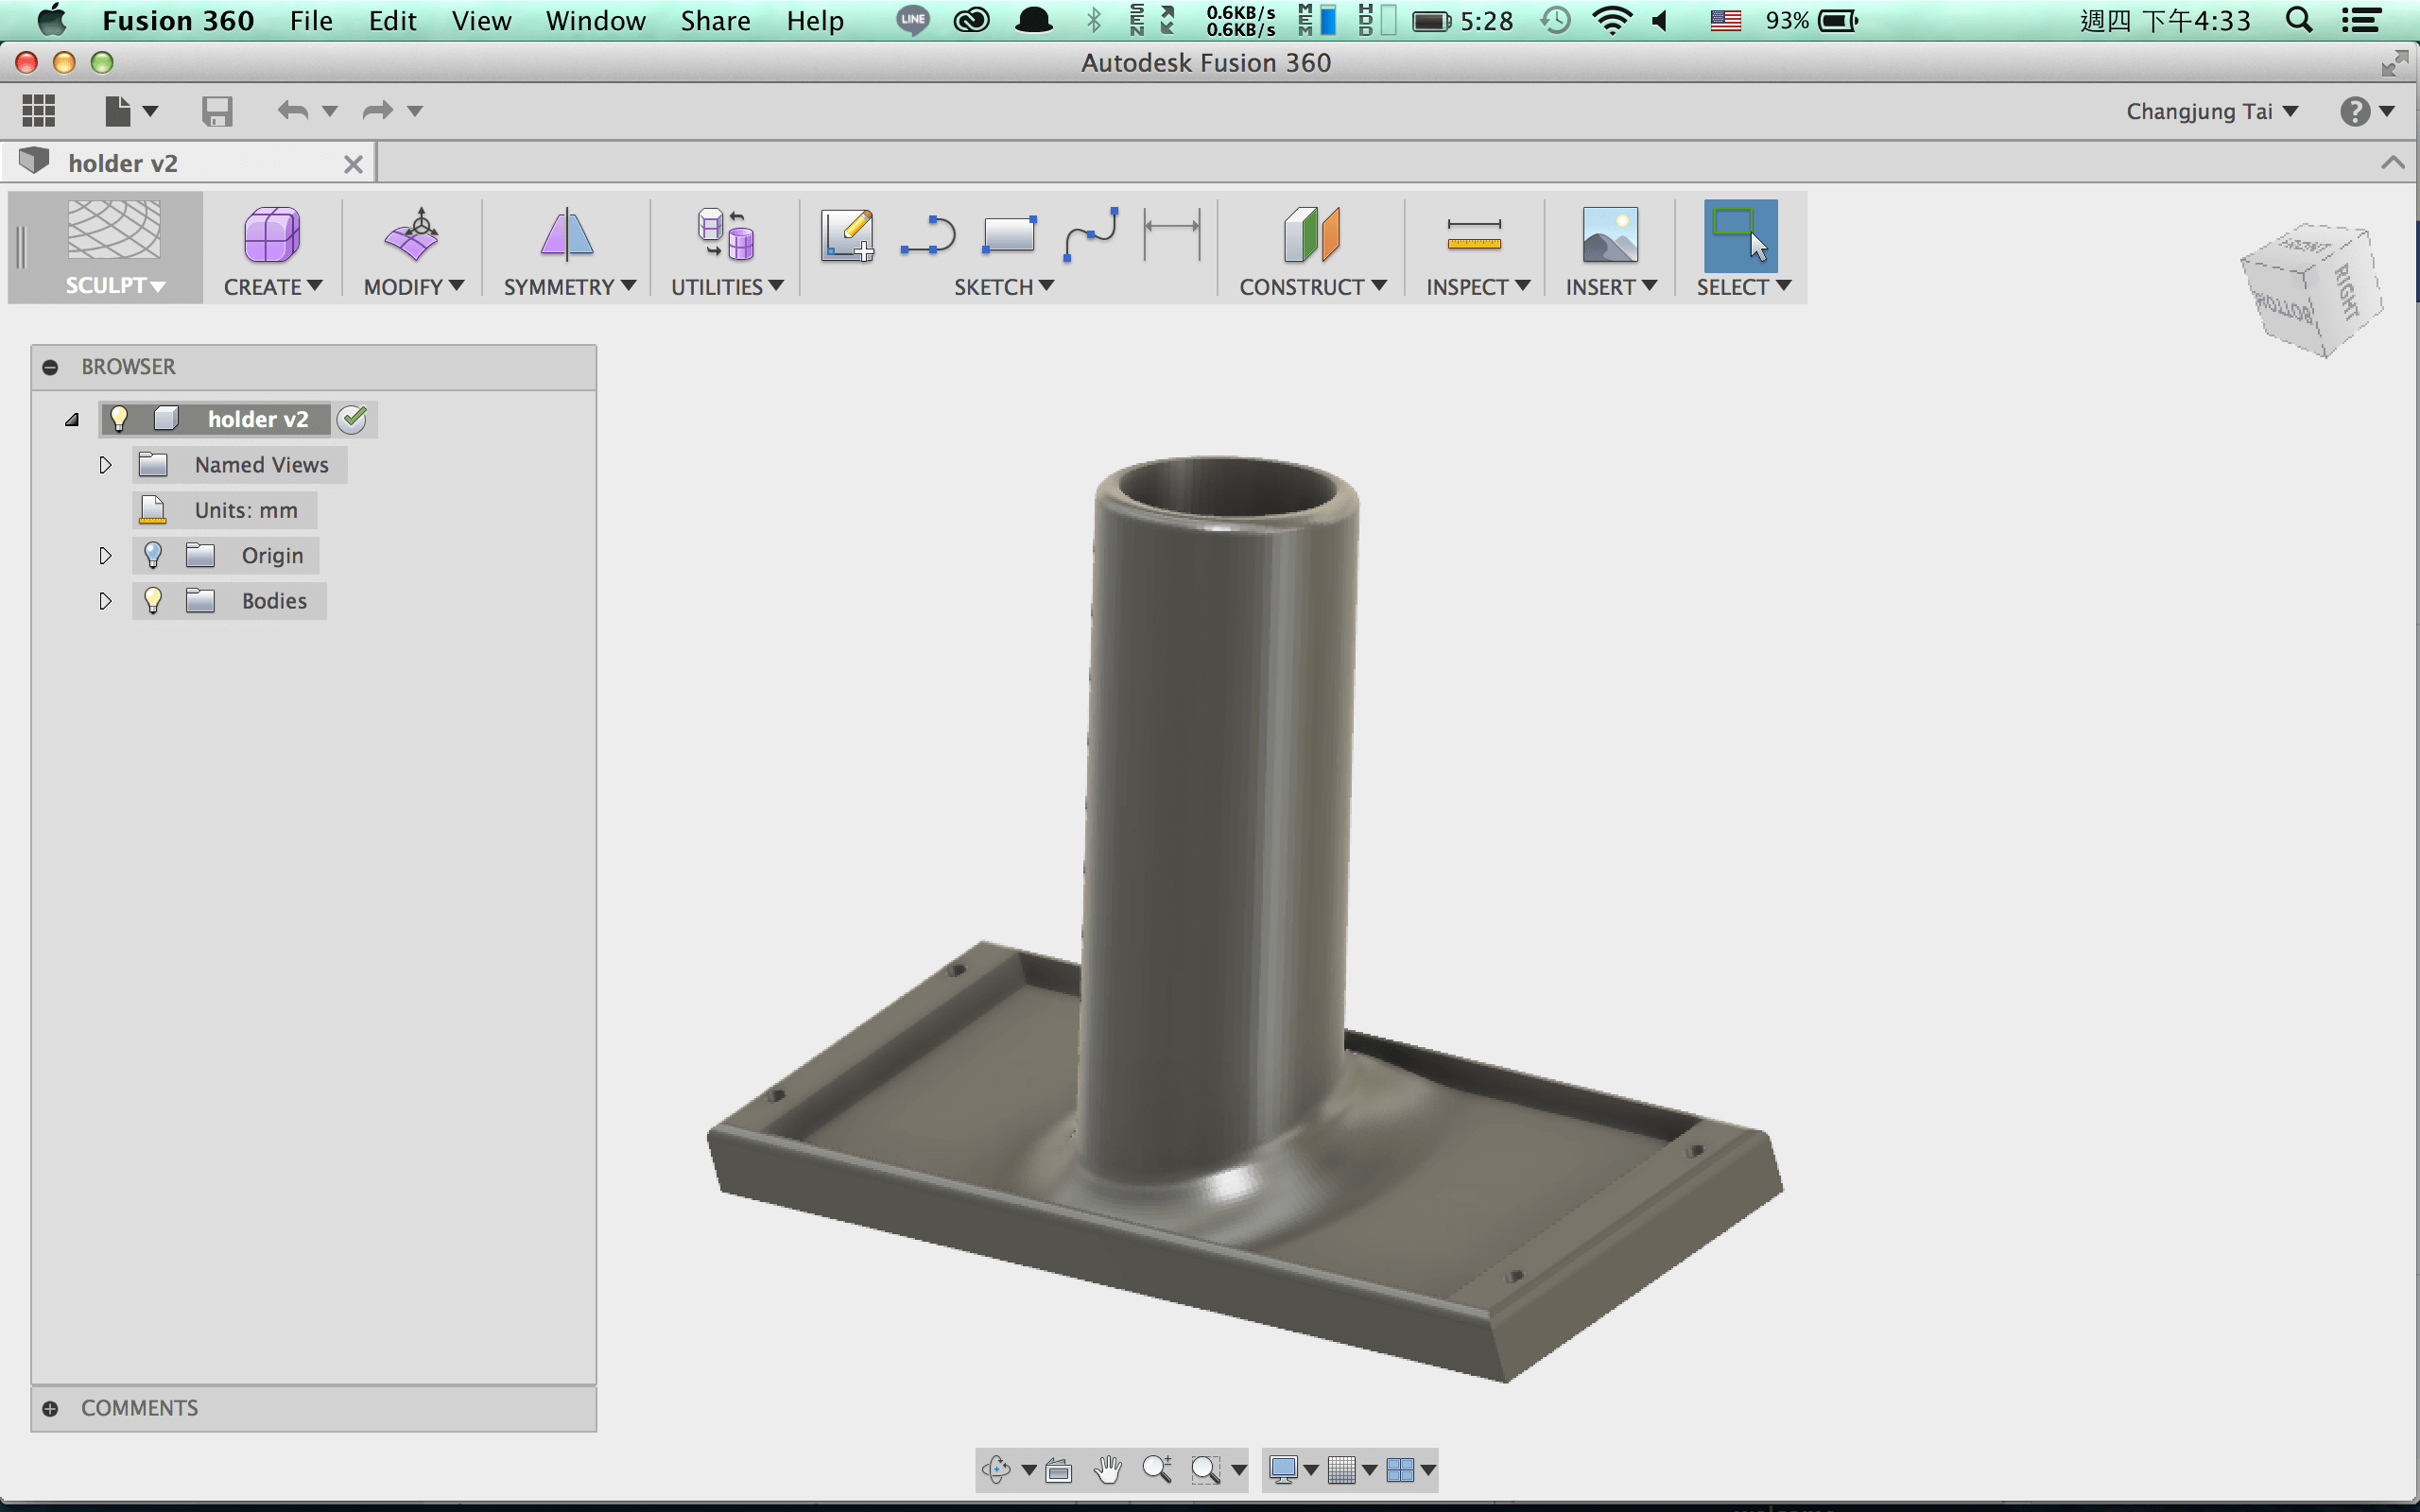Image resolution: width=2420 pixels, height=1512 pixels.
Task: Toggle the Origin folder visibility bulb
Action: (x=153, y=555)
